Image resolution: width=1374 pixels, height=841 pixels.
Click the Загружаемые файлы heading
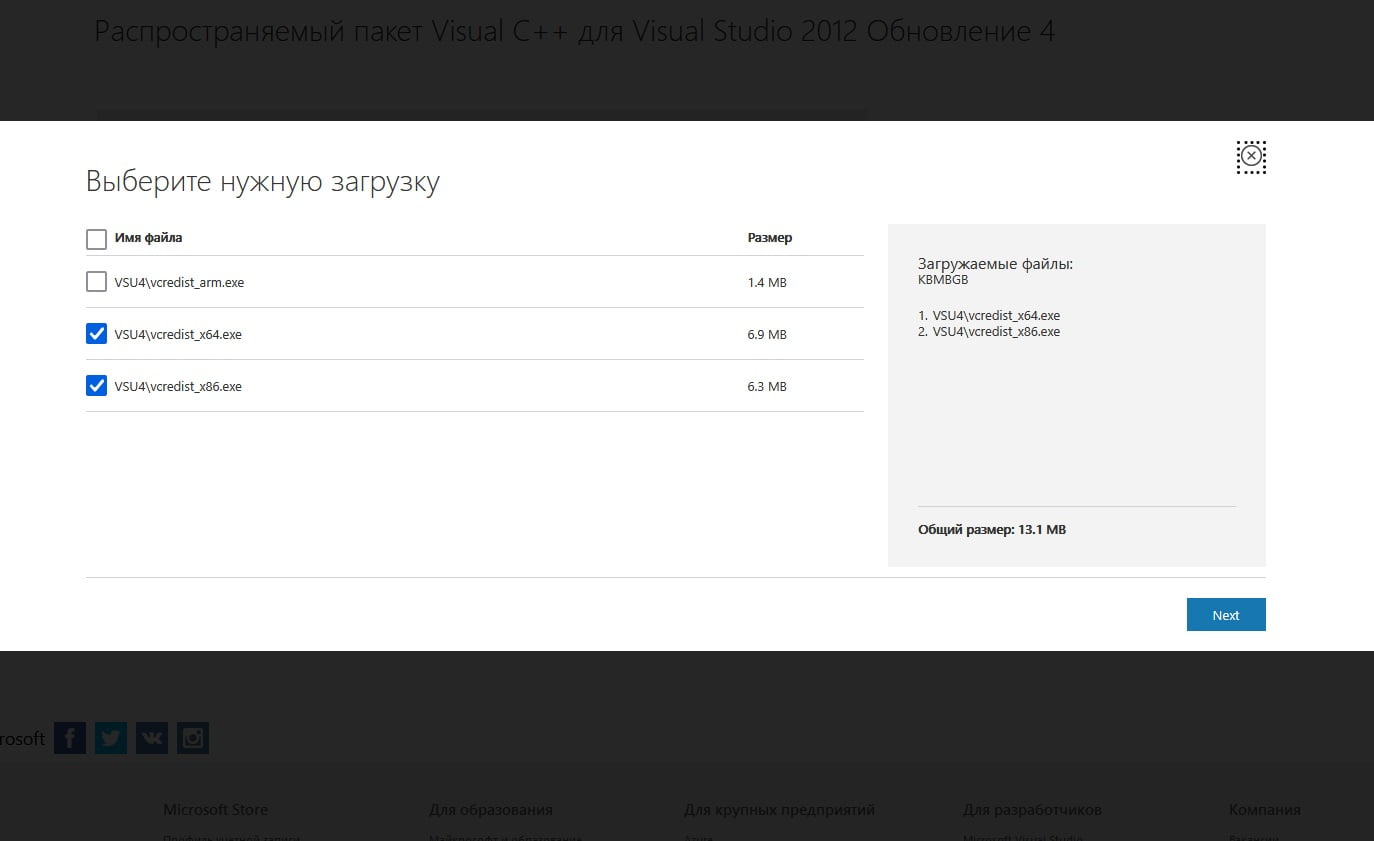click(995, 265)
